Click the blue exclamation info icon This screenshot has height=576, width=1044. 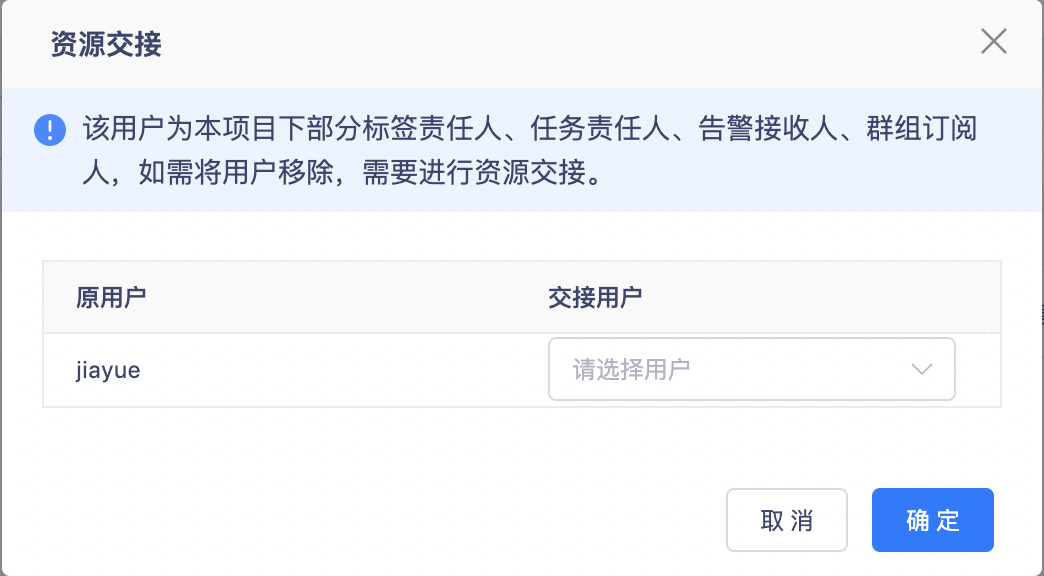click(50, 129)
